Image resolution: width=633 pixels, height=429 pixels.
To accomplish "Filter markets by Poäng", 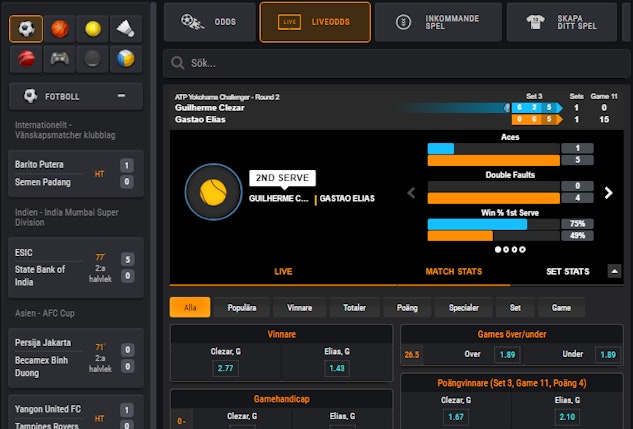I will (x=407, y=308).
